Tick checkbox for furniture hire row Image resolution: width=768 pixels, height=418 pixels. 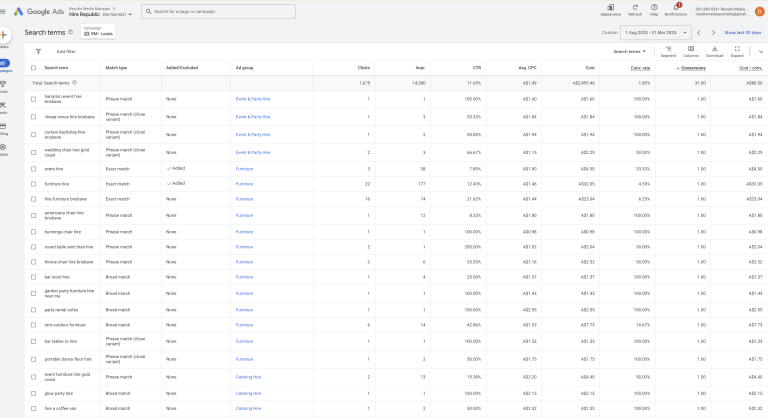coord(33,184)
